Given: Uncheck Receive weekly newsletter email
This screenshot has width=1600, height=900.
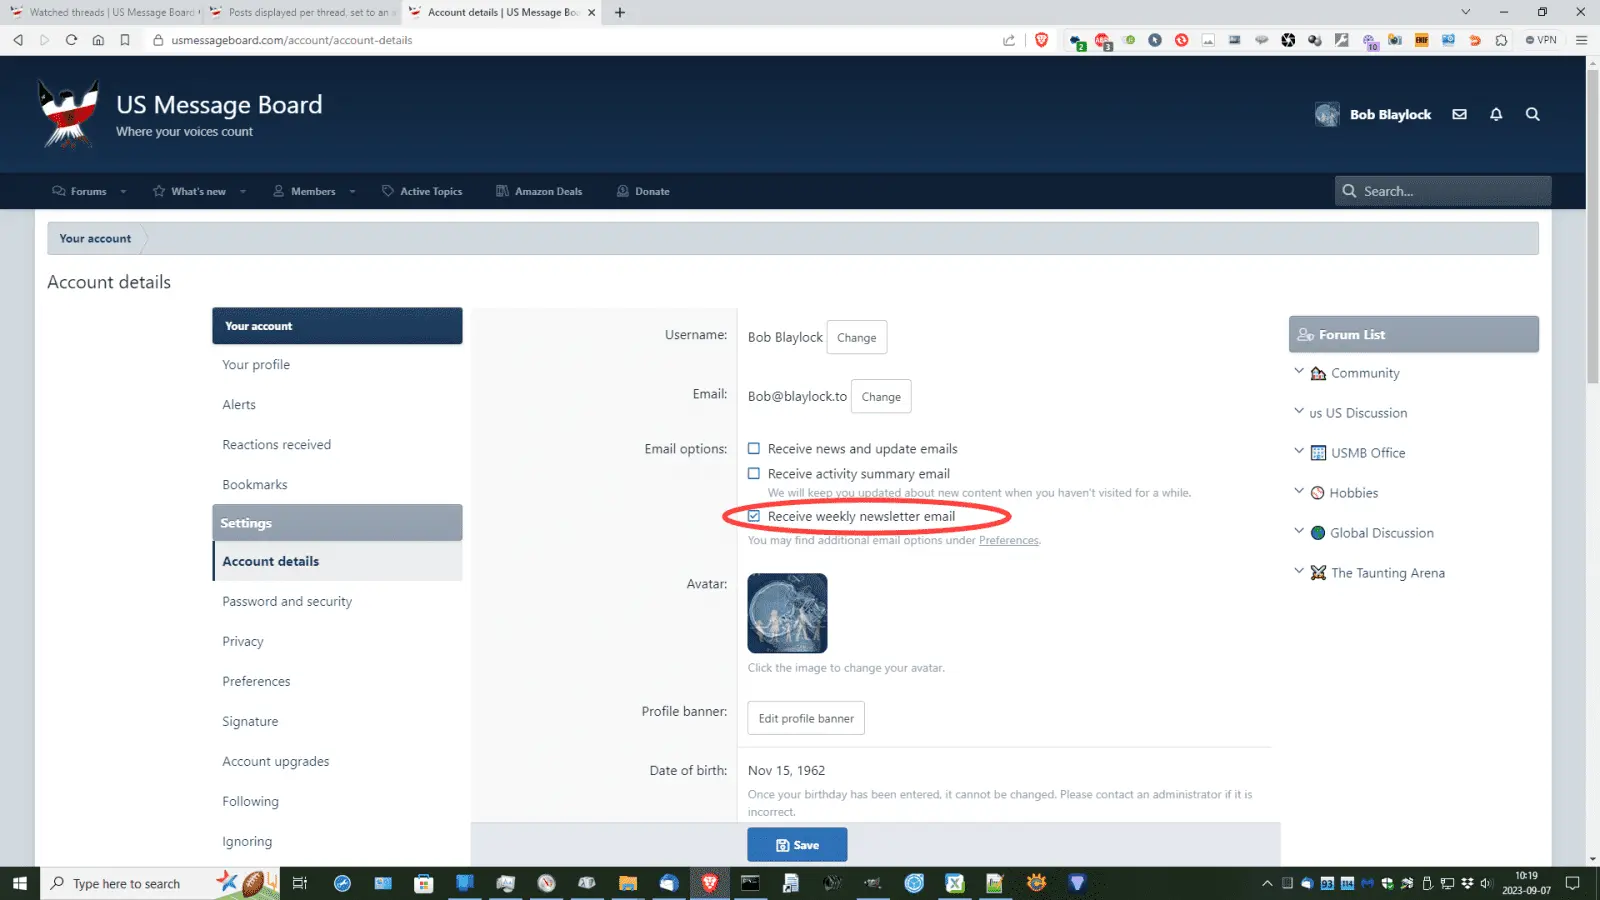Looking at the screenshot, I should [x=754, y=516].
